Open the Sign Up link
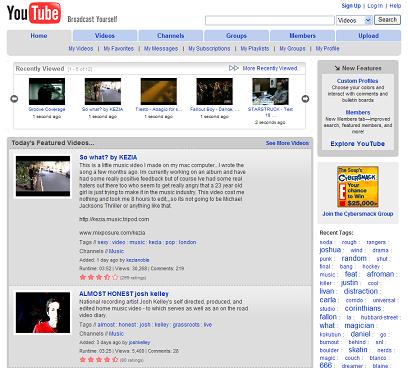The image size is (408, 368). pos(351,6)
